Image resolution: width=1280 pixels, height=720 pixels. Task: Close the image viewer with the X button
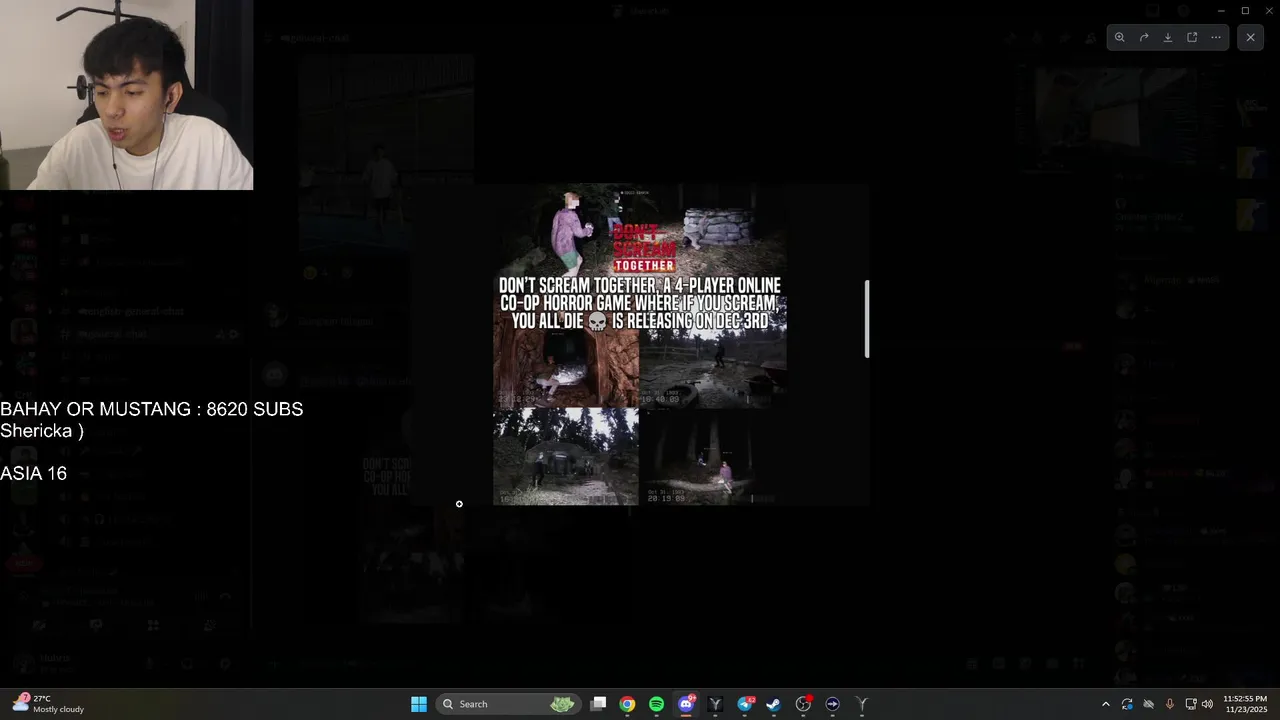coord(1250,37)
